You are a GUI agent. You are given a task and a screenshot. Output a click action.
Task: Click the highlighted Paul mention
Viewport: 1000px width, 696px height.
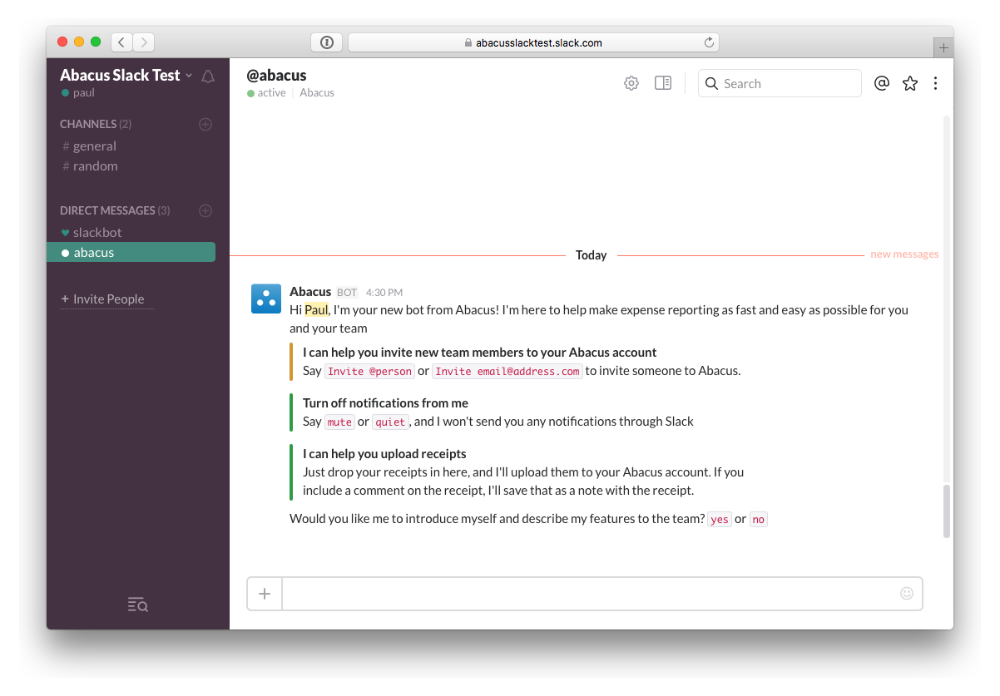click(x=316, y=310)
